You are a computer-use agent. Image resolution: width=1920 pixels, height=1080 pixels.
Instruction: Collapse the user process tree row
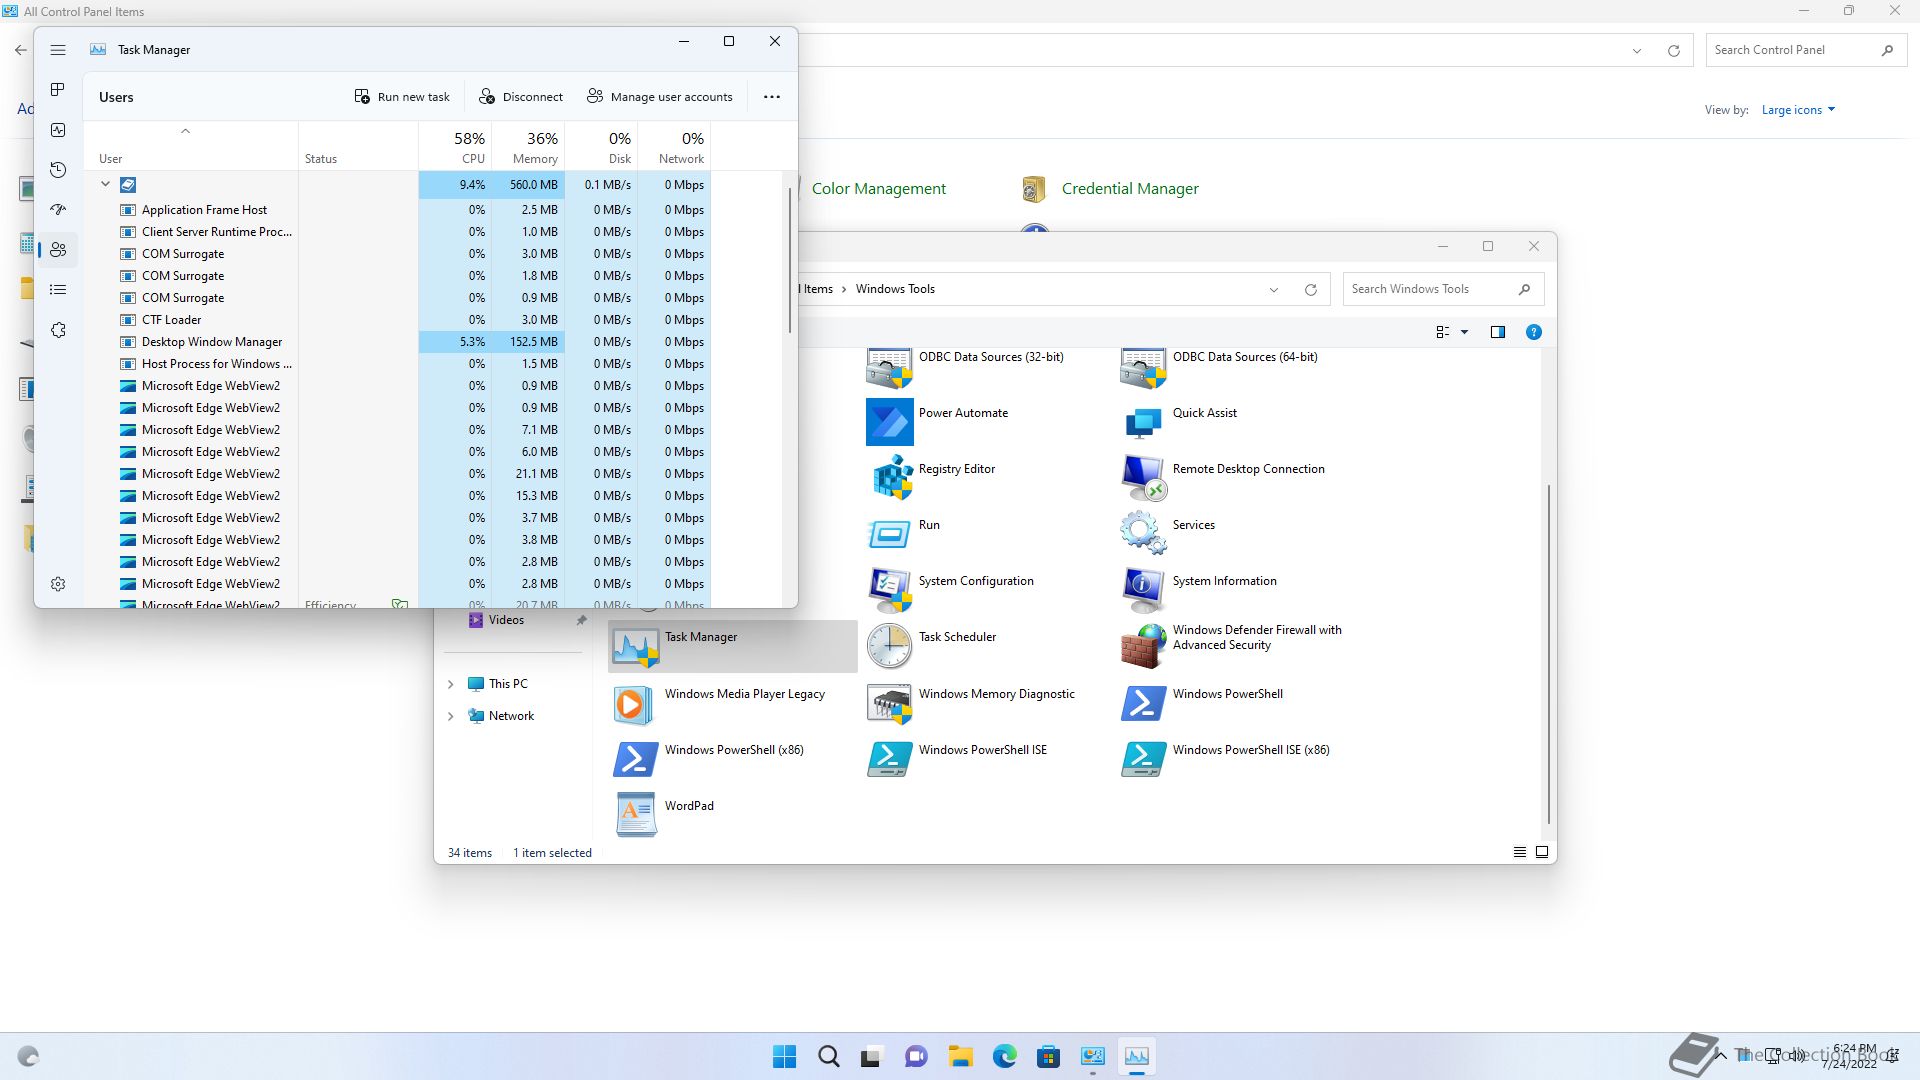coord(105,184)
